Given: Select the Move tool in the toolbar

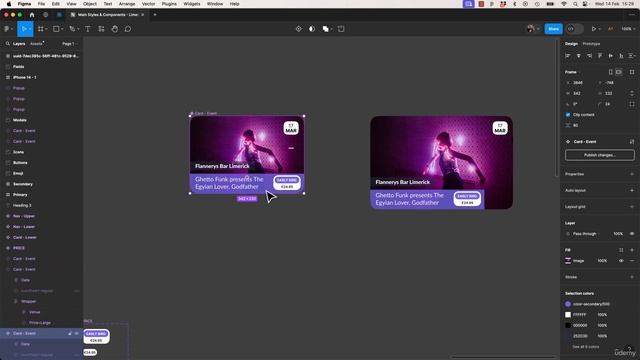Looking at the screenshot, I should click(x=24, y=29).
